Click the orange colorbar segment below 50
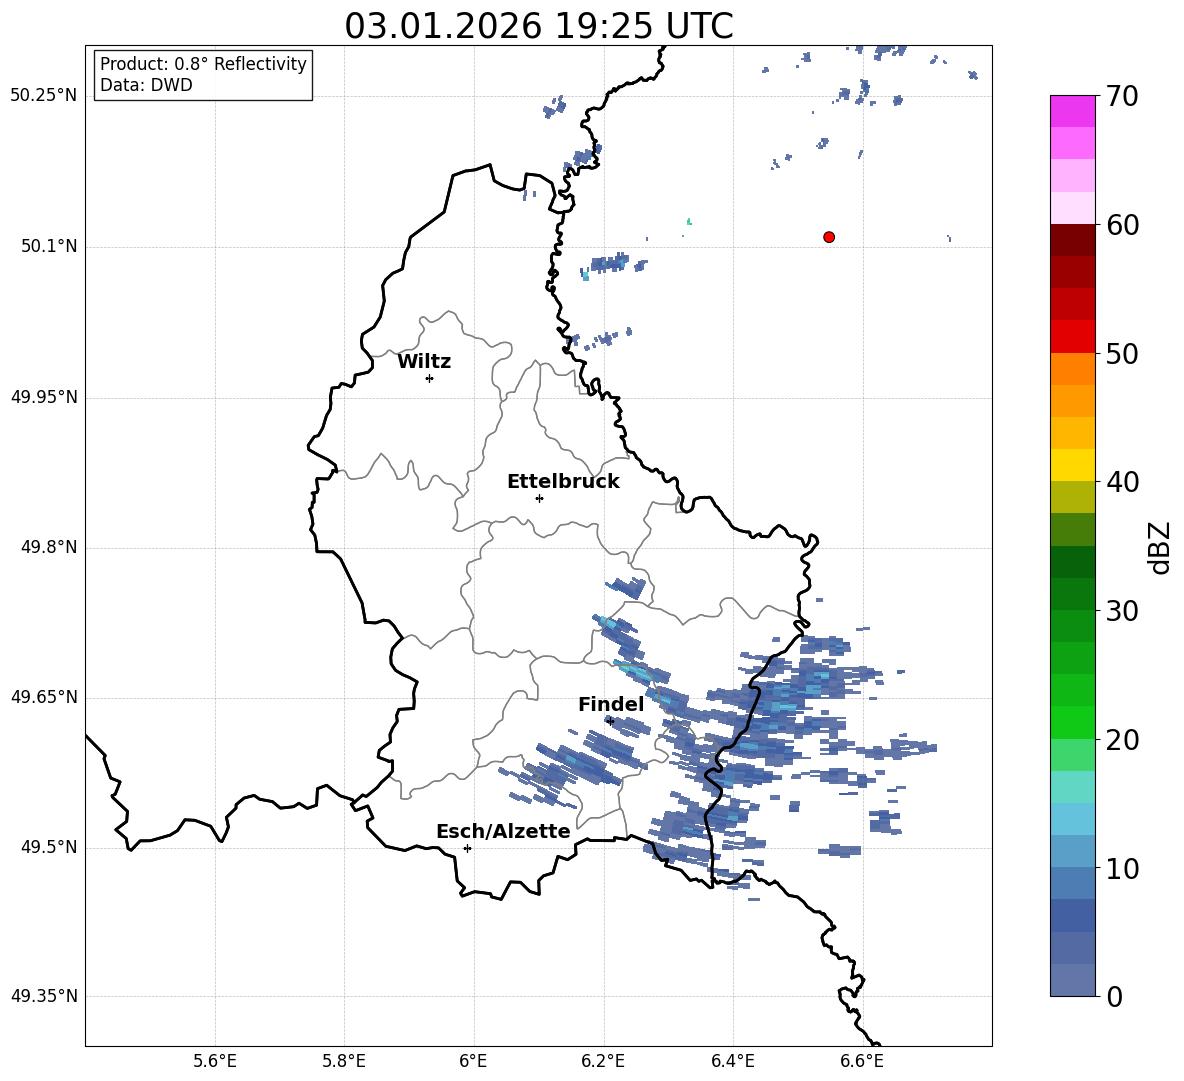Viewport: 1184px width, 1081px height. [x=1072, y=369]
